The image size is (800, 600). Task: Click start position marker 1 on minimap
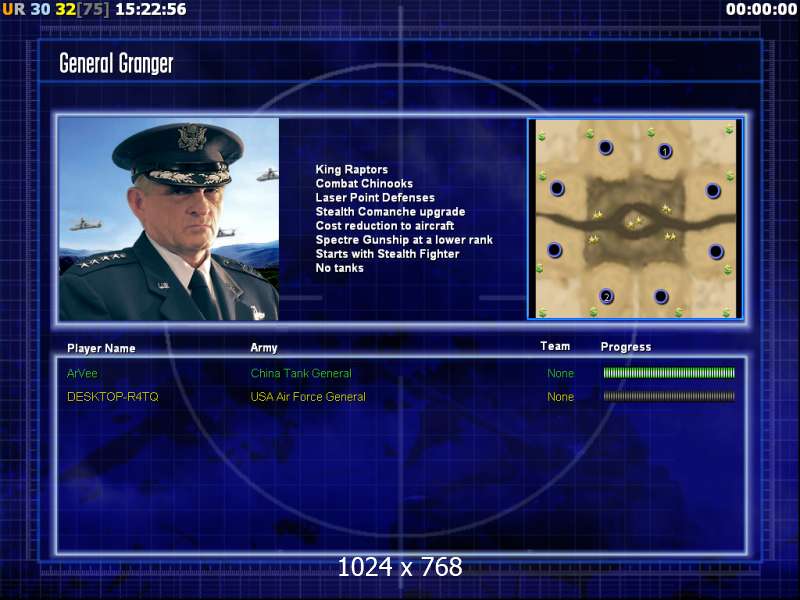click(x=665, y=151)
